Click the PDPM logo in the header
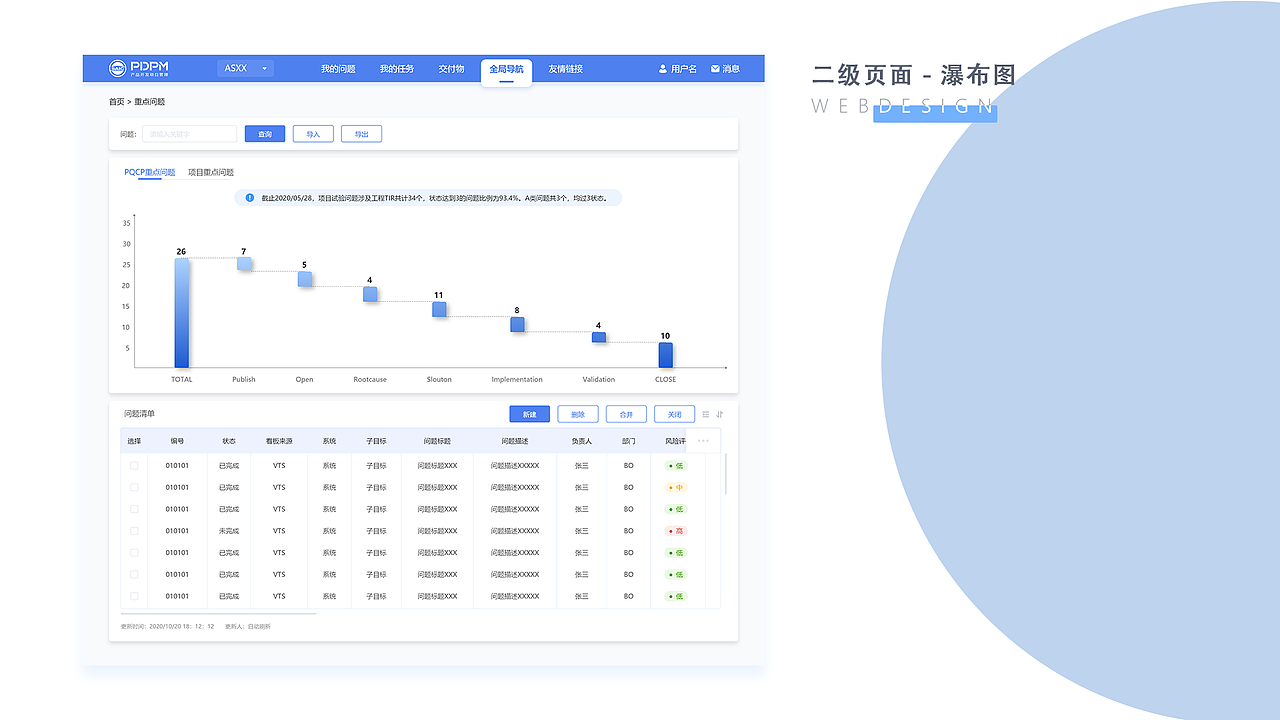Image resolution: width=1280 pixels, height=720 pixels. coord(139,68)
